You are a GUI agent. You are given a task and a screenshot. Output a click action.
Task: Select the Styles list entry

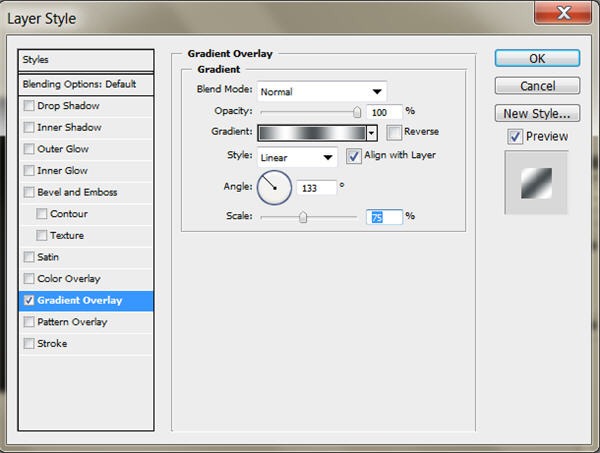tap(87, 60)
